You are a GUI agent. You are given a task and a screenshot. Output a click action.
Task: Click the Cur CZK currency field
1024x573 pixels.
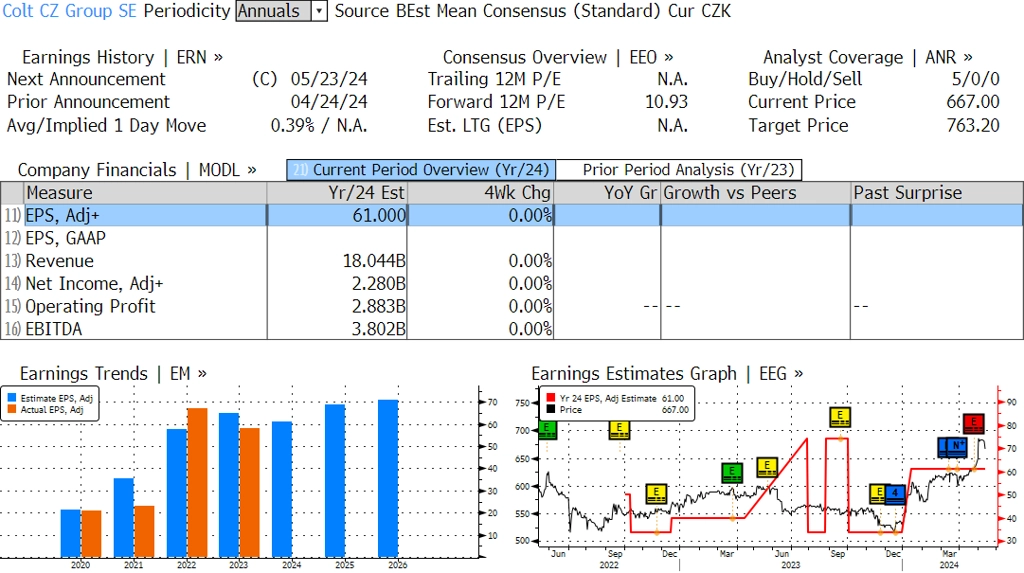(699, 11)
